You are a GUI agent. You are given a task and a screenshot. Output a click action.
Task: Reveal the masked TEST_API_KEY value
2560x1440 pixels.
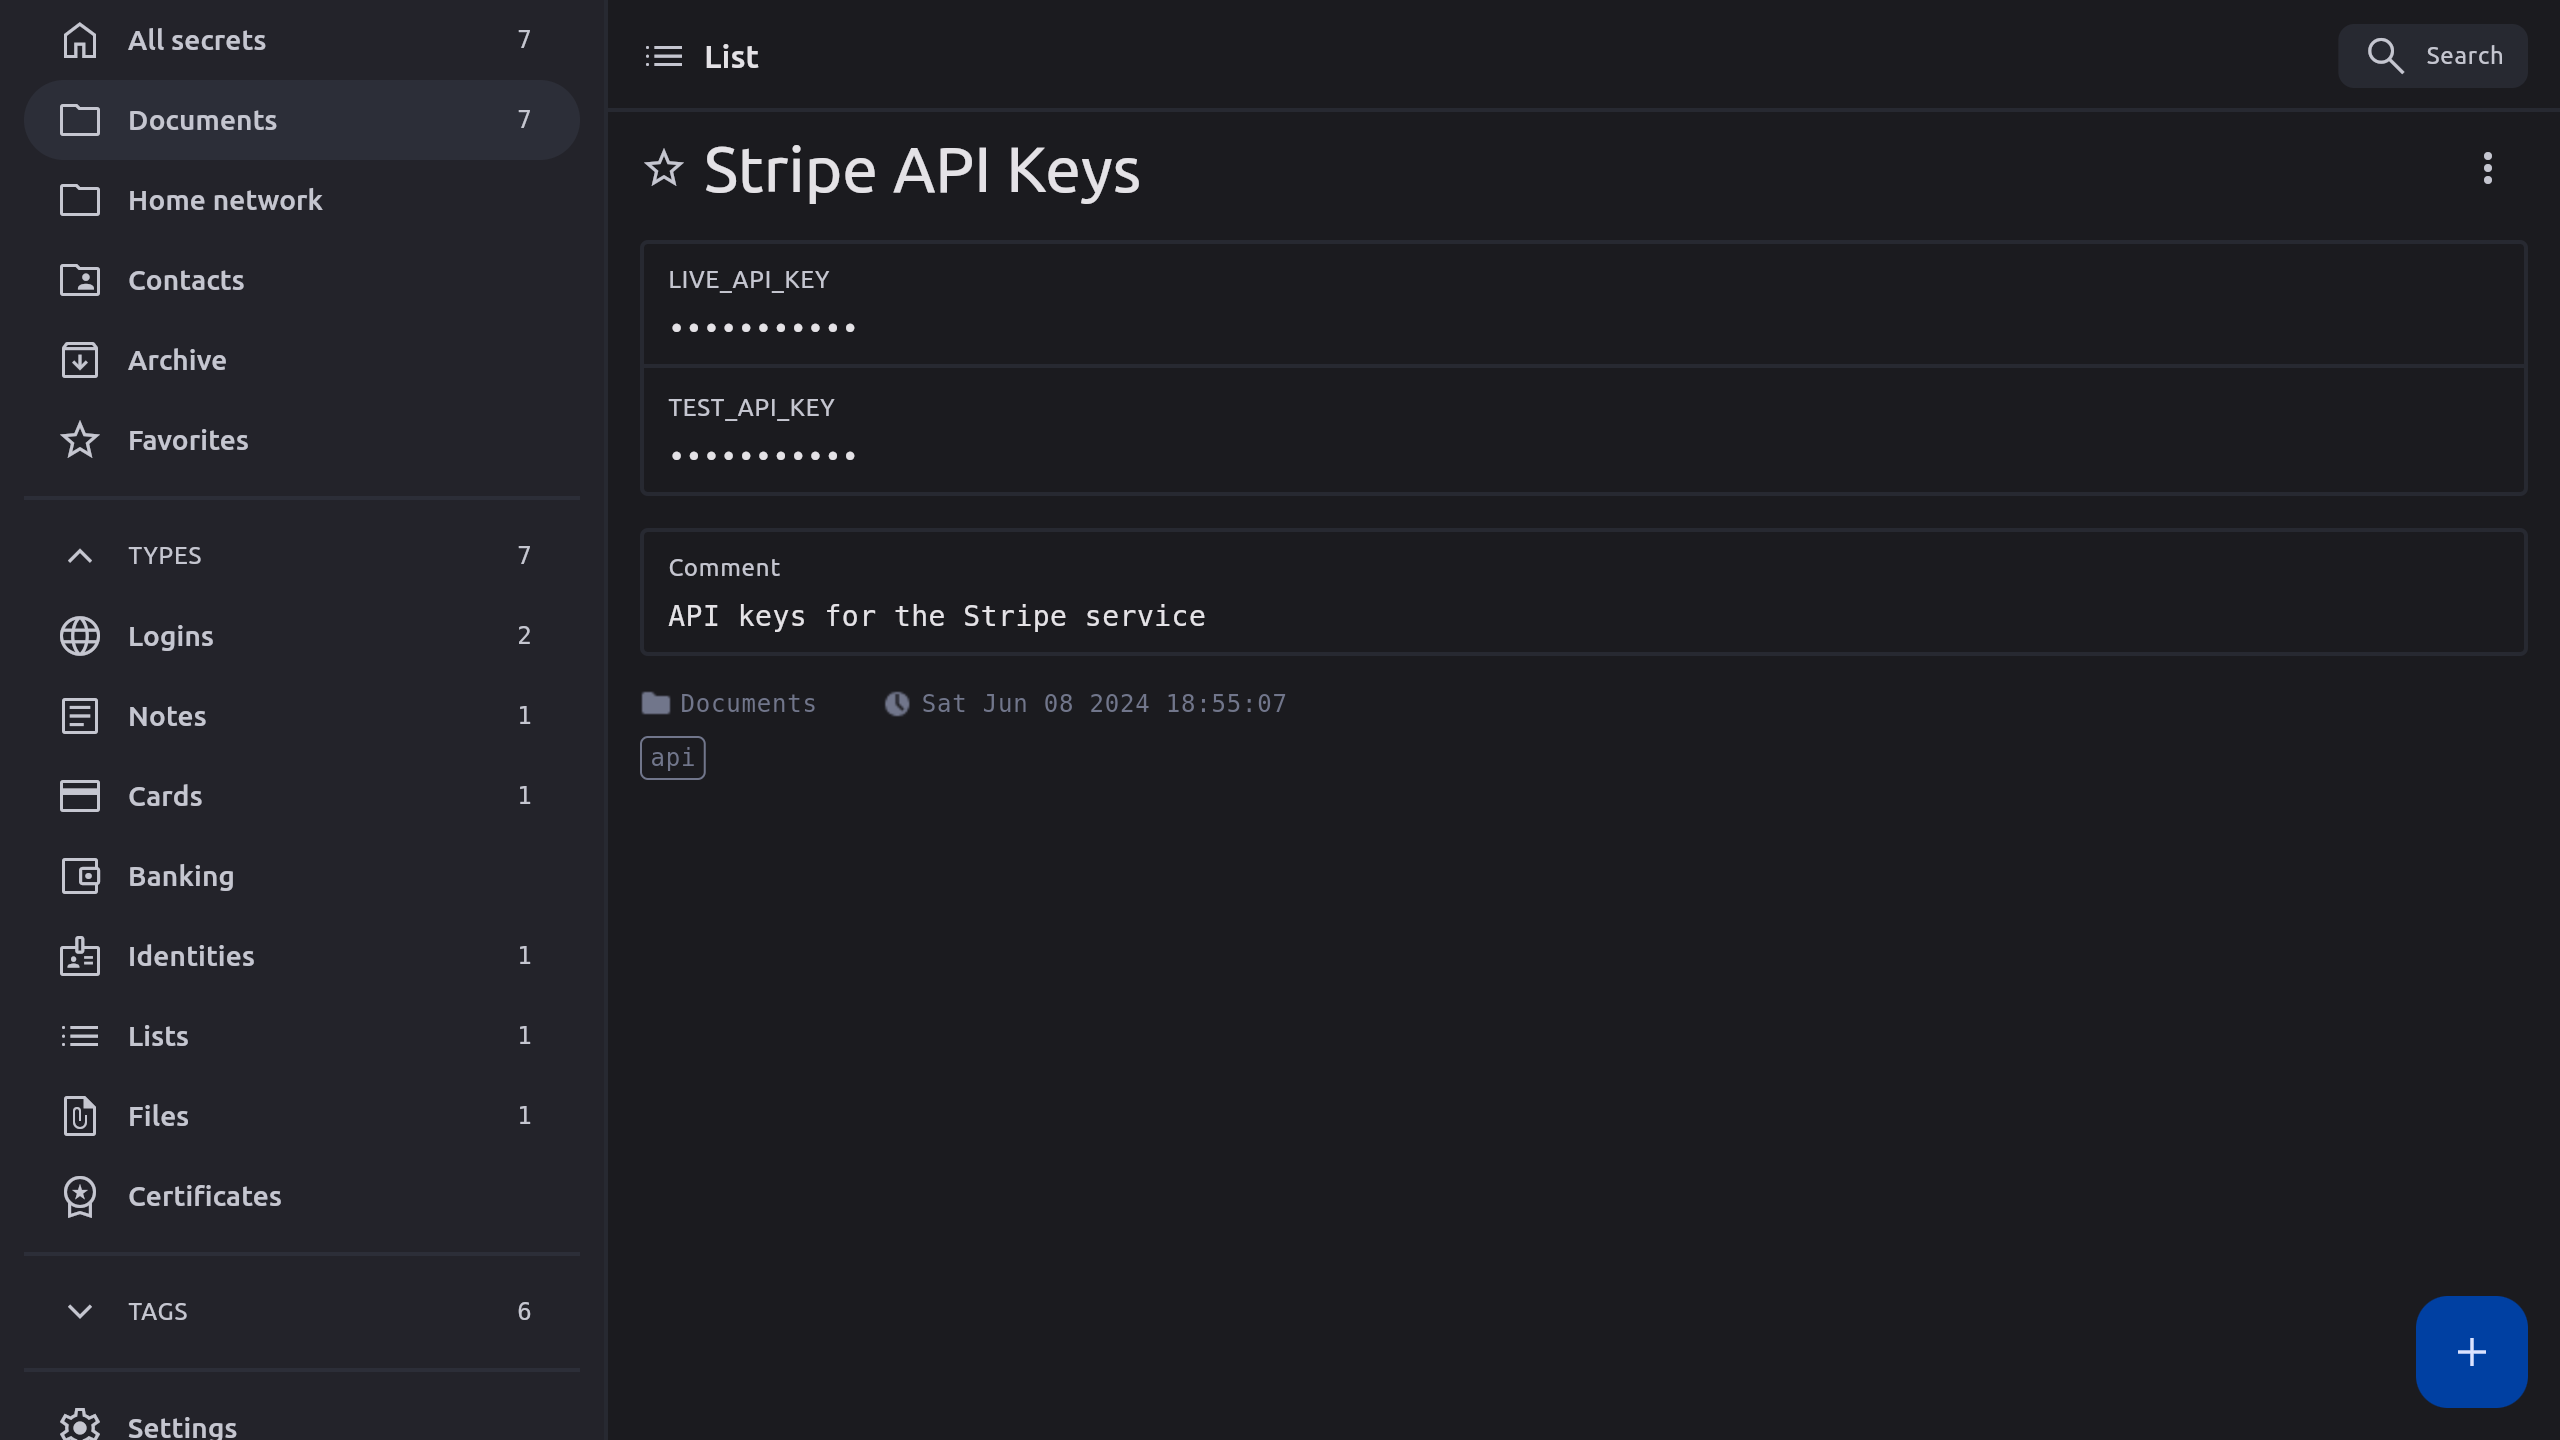pos(762,456)
